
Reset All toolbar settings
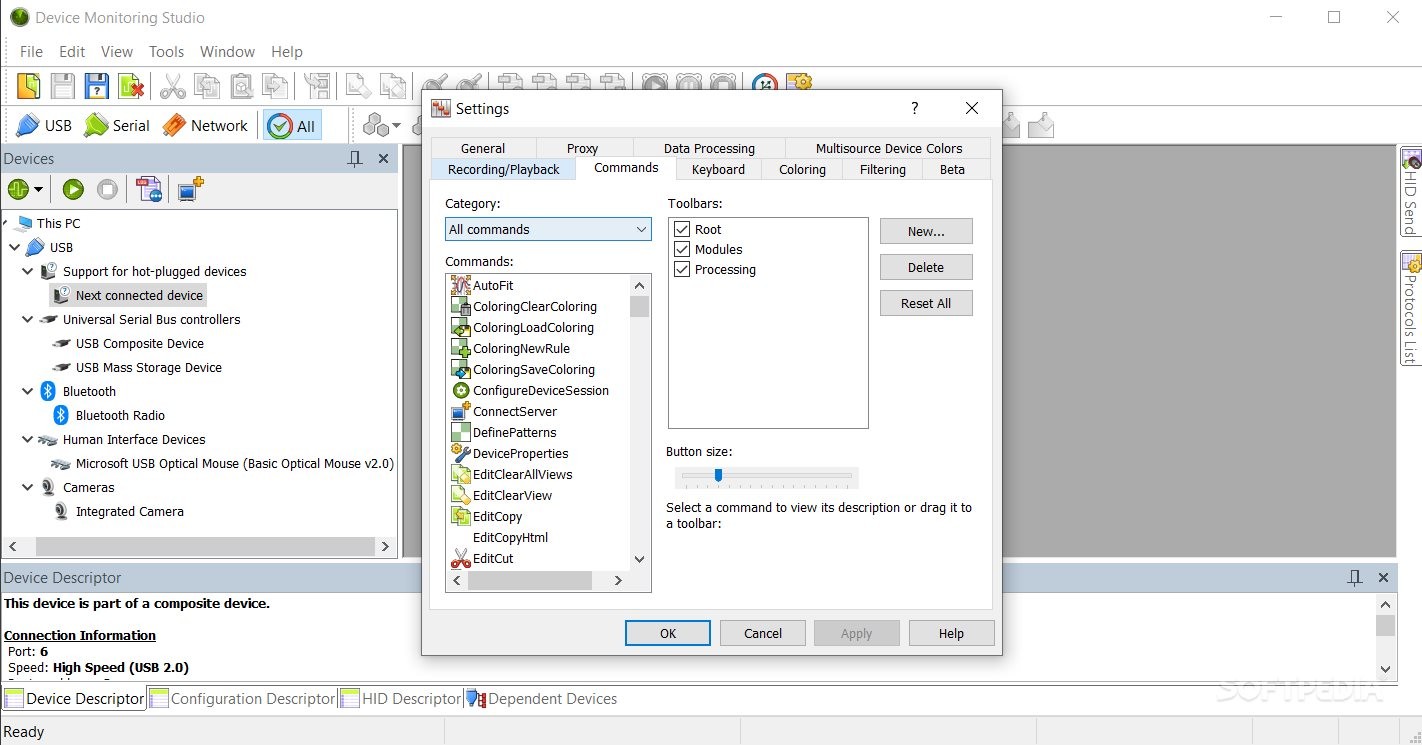925,303
